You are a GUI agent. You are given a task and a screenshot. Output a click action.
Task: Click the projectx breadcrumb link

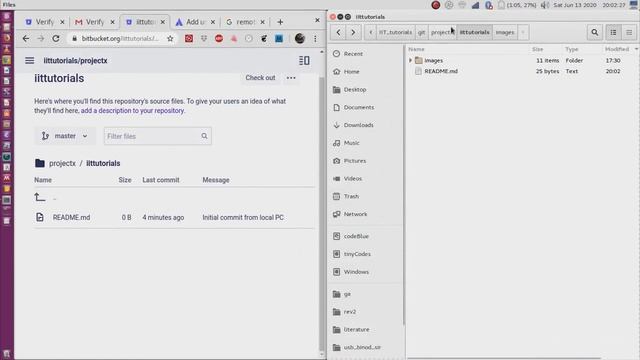pyautogui.click(x=62, y=163)
